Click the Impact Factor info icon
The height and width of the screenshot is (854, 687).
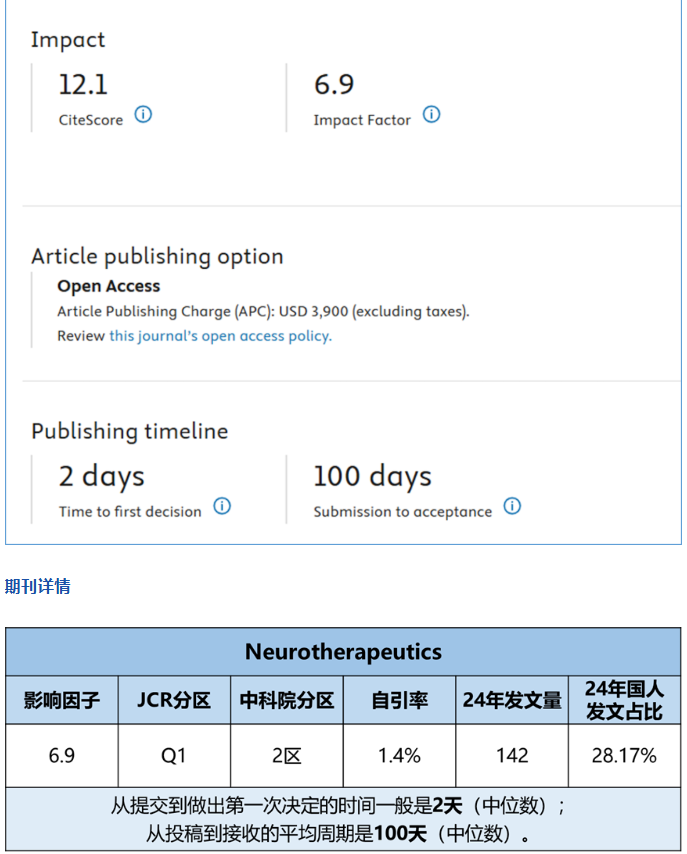[x=431, y=114]
